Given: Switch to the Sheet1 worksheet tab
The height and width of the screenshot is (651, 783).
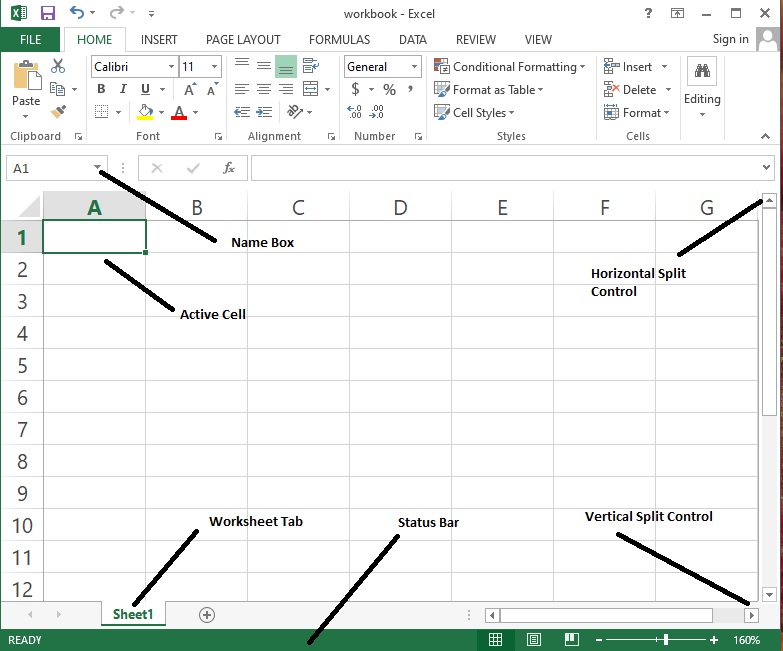Looking at the screenshot, I should pyautogui.click(x=133, y=614).
